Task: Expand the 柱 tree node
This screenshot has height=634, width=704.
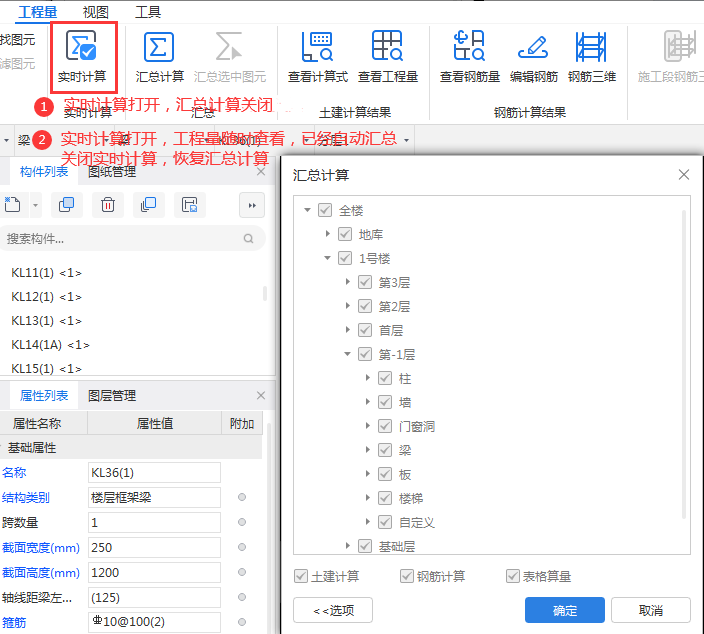Action: (x=368, y=378)
